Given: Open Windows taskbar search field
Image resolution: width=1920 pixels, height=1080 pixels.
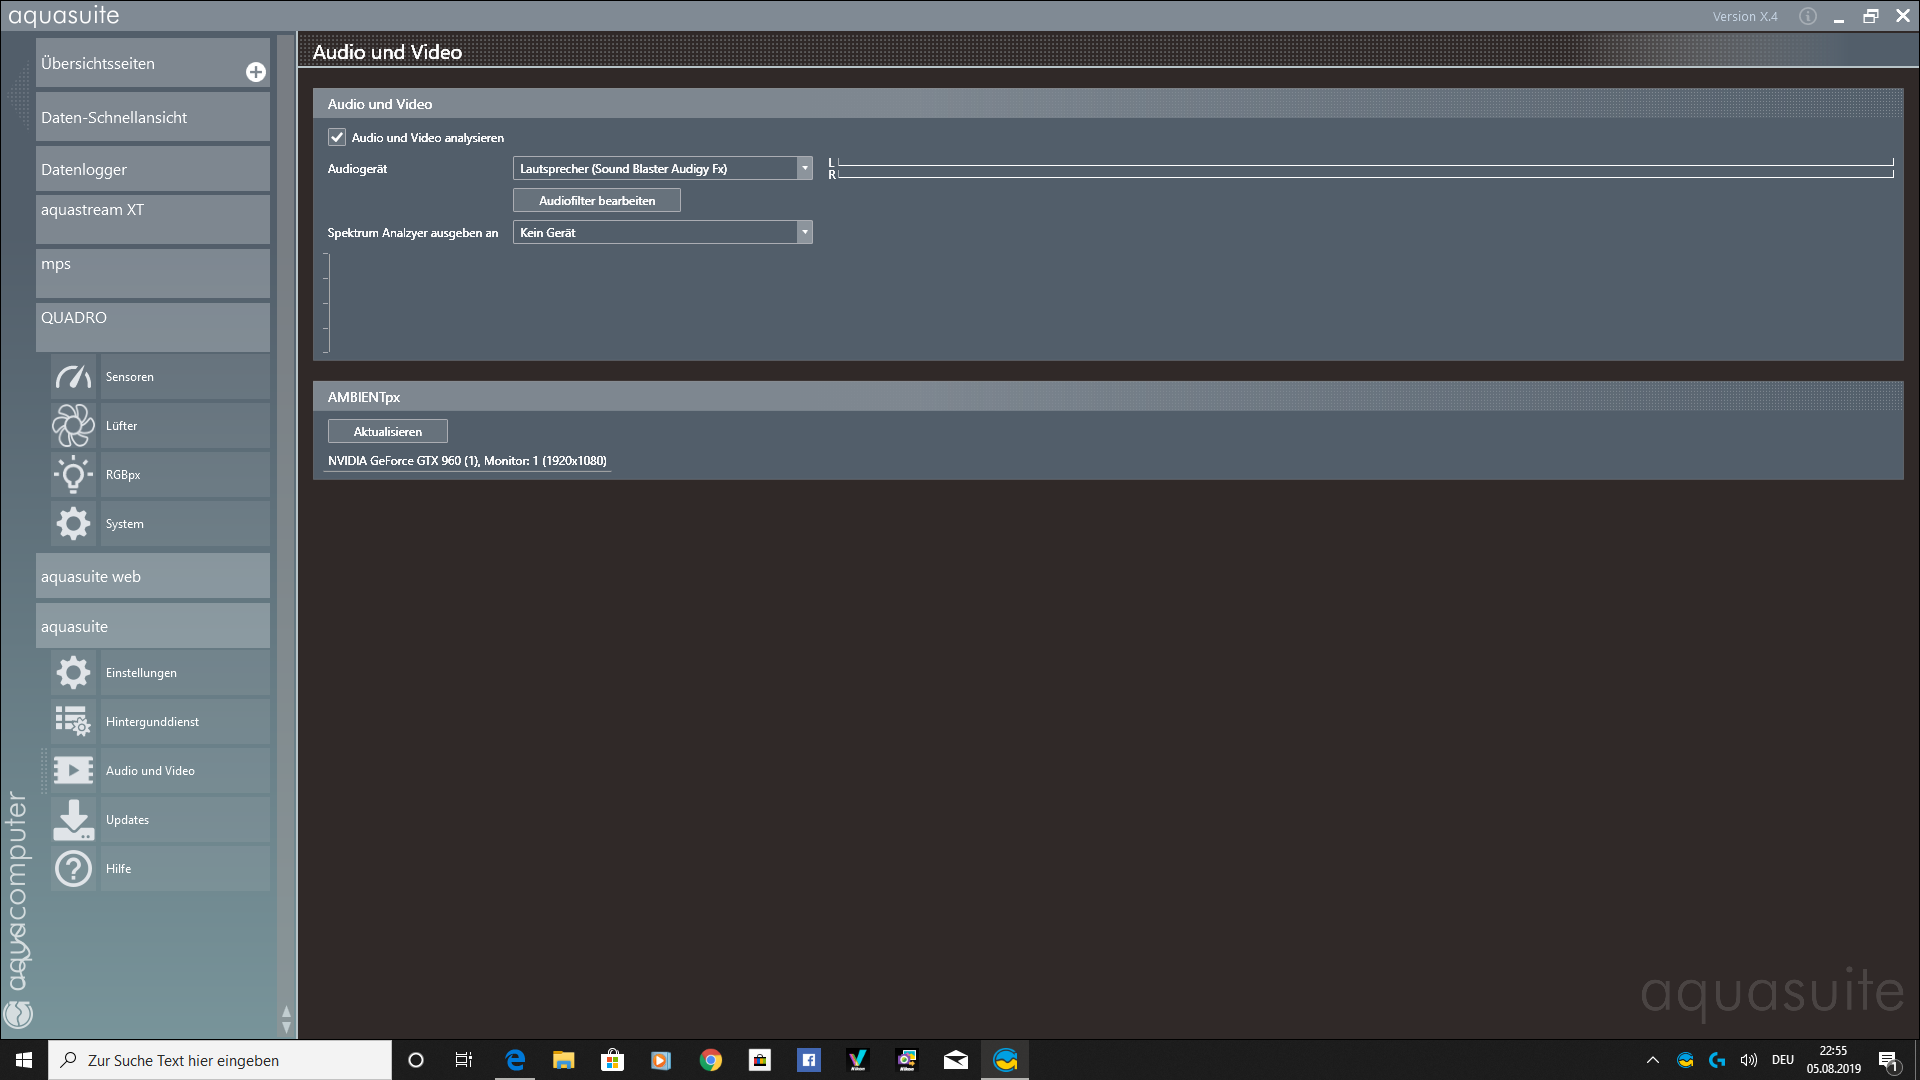Looking at the screenshot, I should (x=220, y=1060).
